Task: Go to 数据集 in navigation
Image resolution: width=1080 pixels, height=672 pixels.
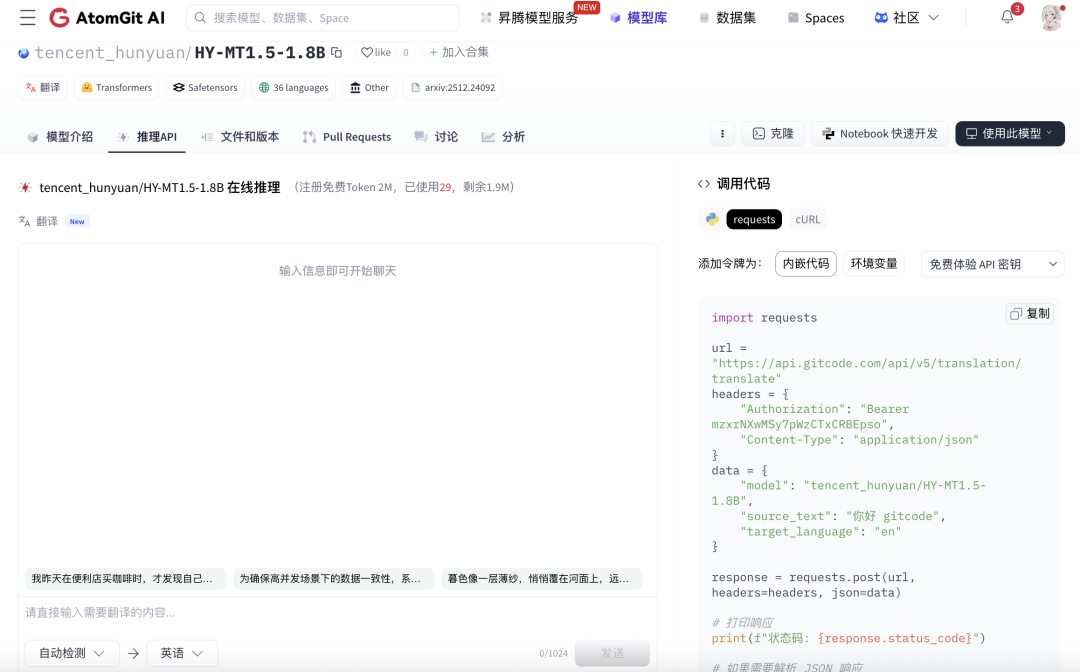Action: point(727,18)
